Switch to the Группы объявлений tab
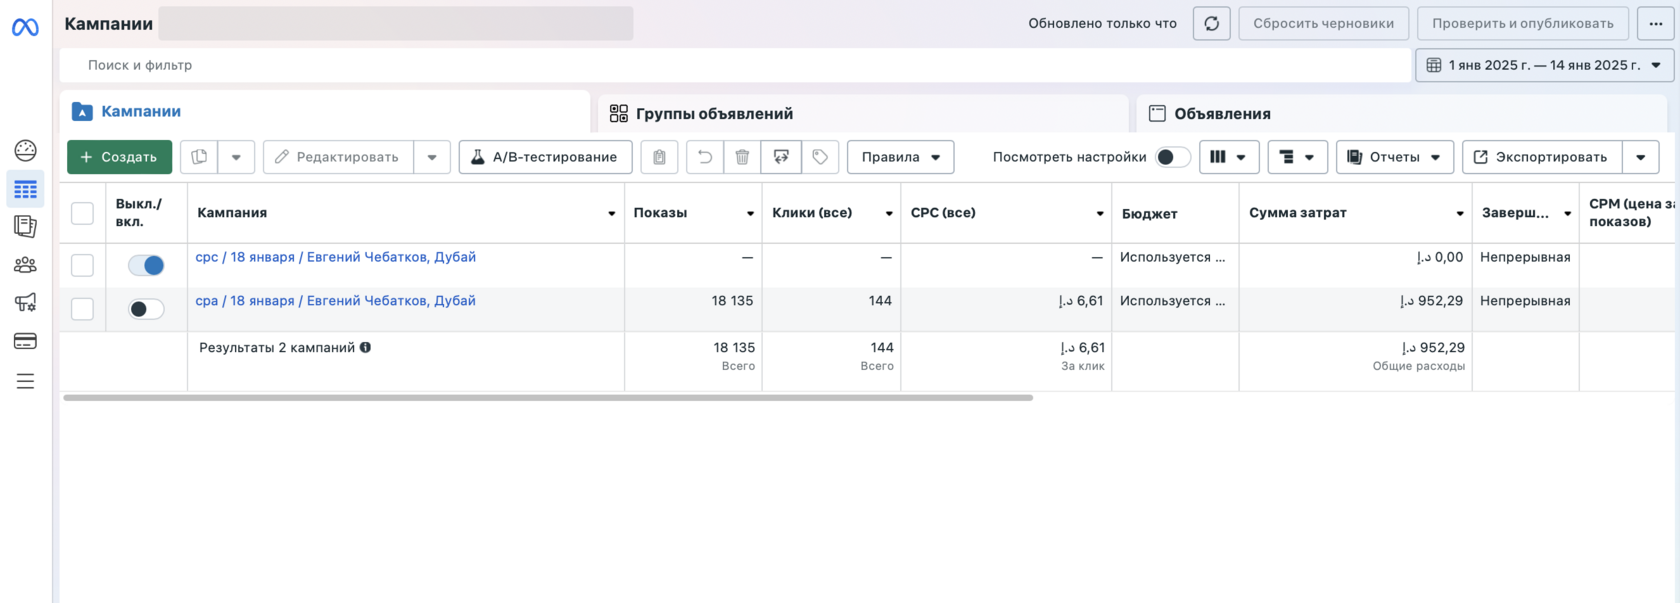Image resolution: width=1680 pixels, height=603 pixels. pos(714,114)
